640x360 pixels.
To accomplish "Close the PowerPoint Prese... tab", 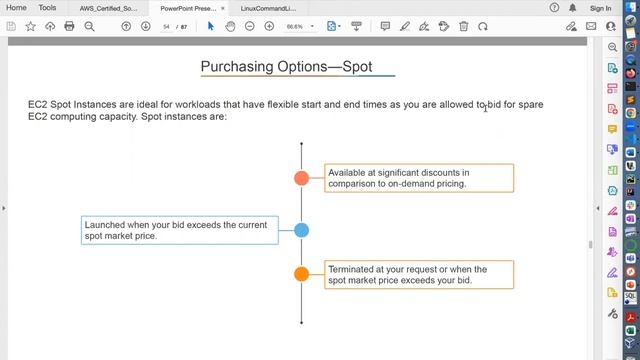I will coord(223,8).
